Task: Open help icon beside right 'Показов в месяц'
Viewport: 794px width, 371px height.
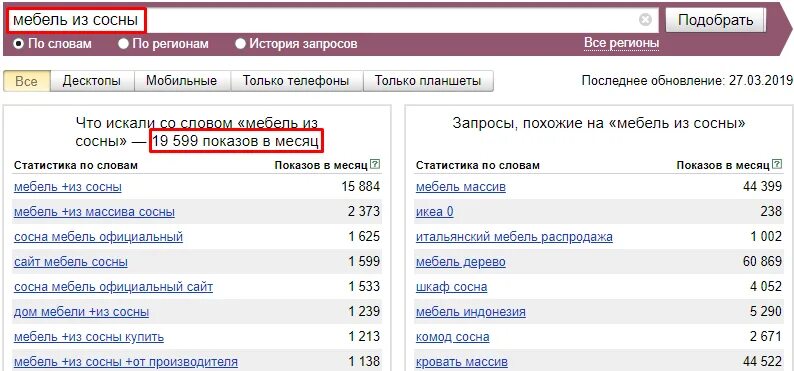Action: coord(777,164)
